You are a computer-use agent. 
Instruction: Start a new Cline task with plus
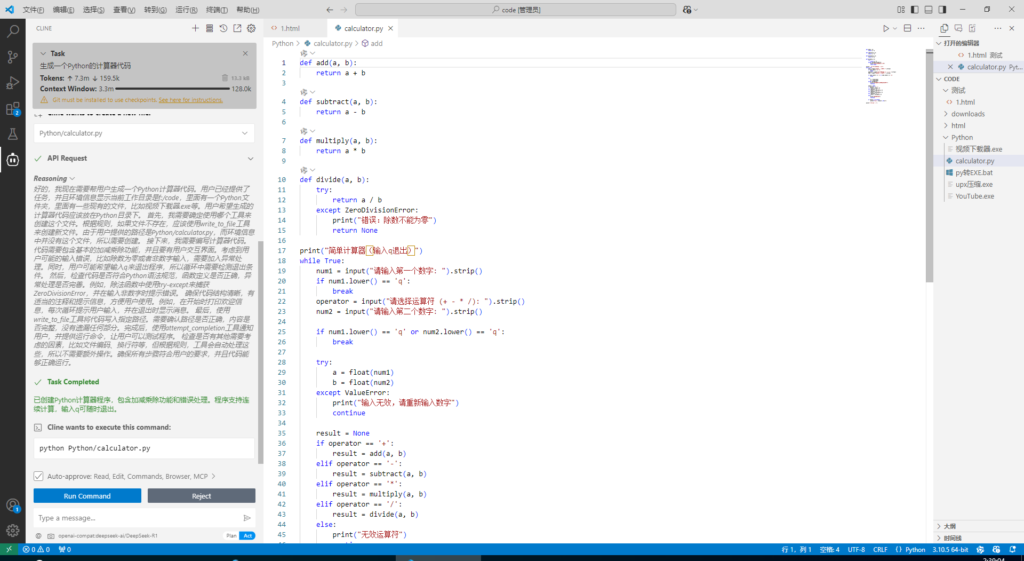195,28
